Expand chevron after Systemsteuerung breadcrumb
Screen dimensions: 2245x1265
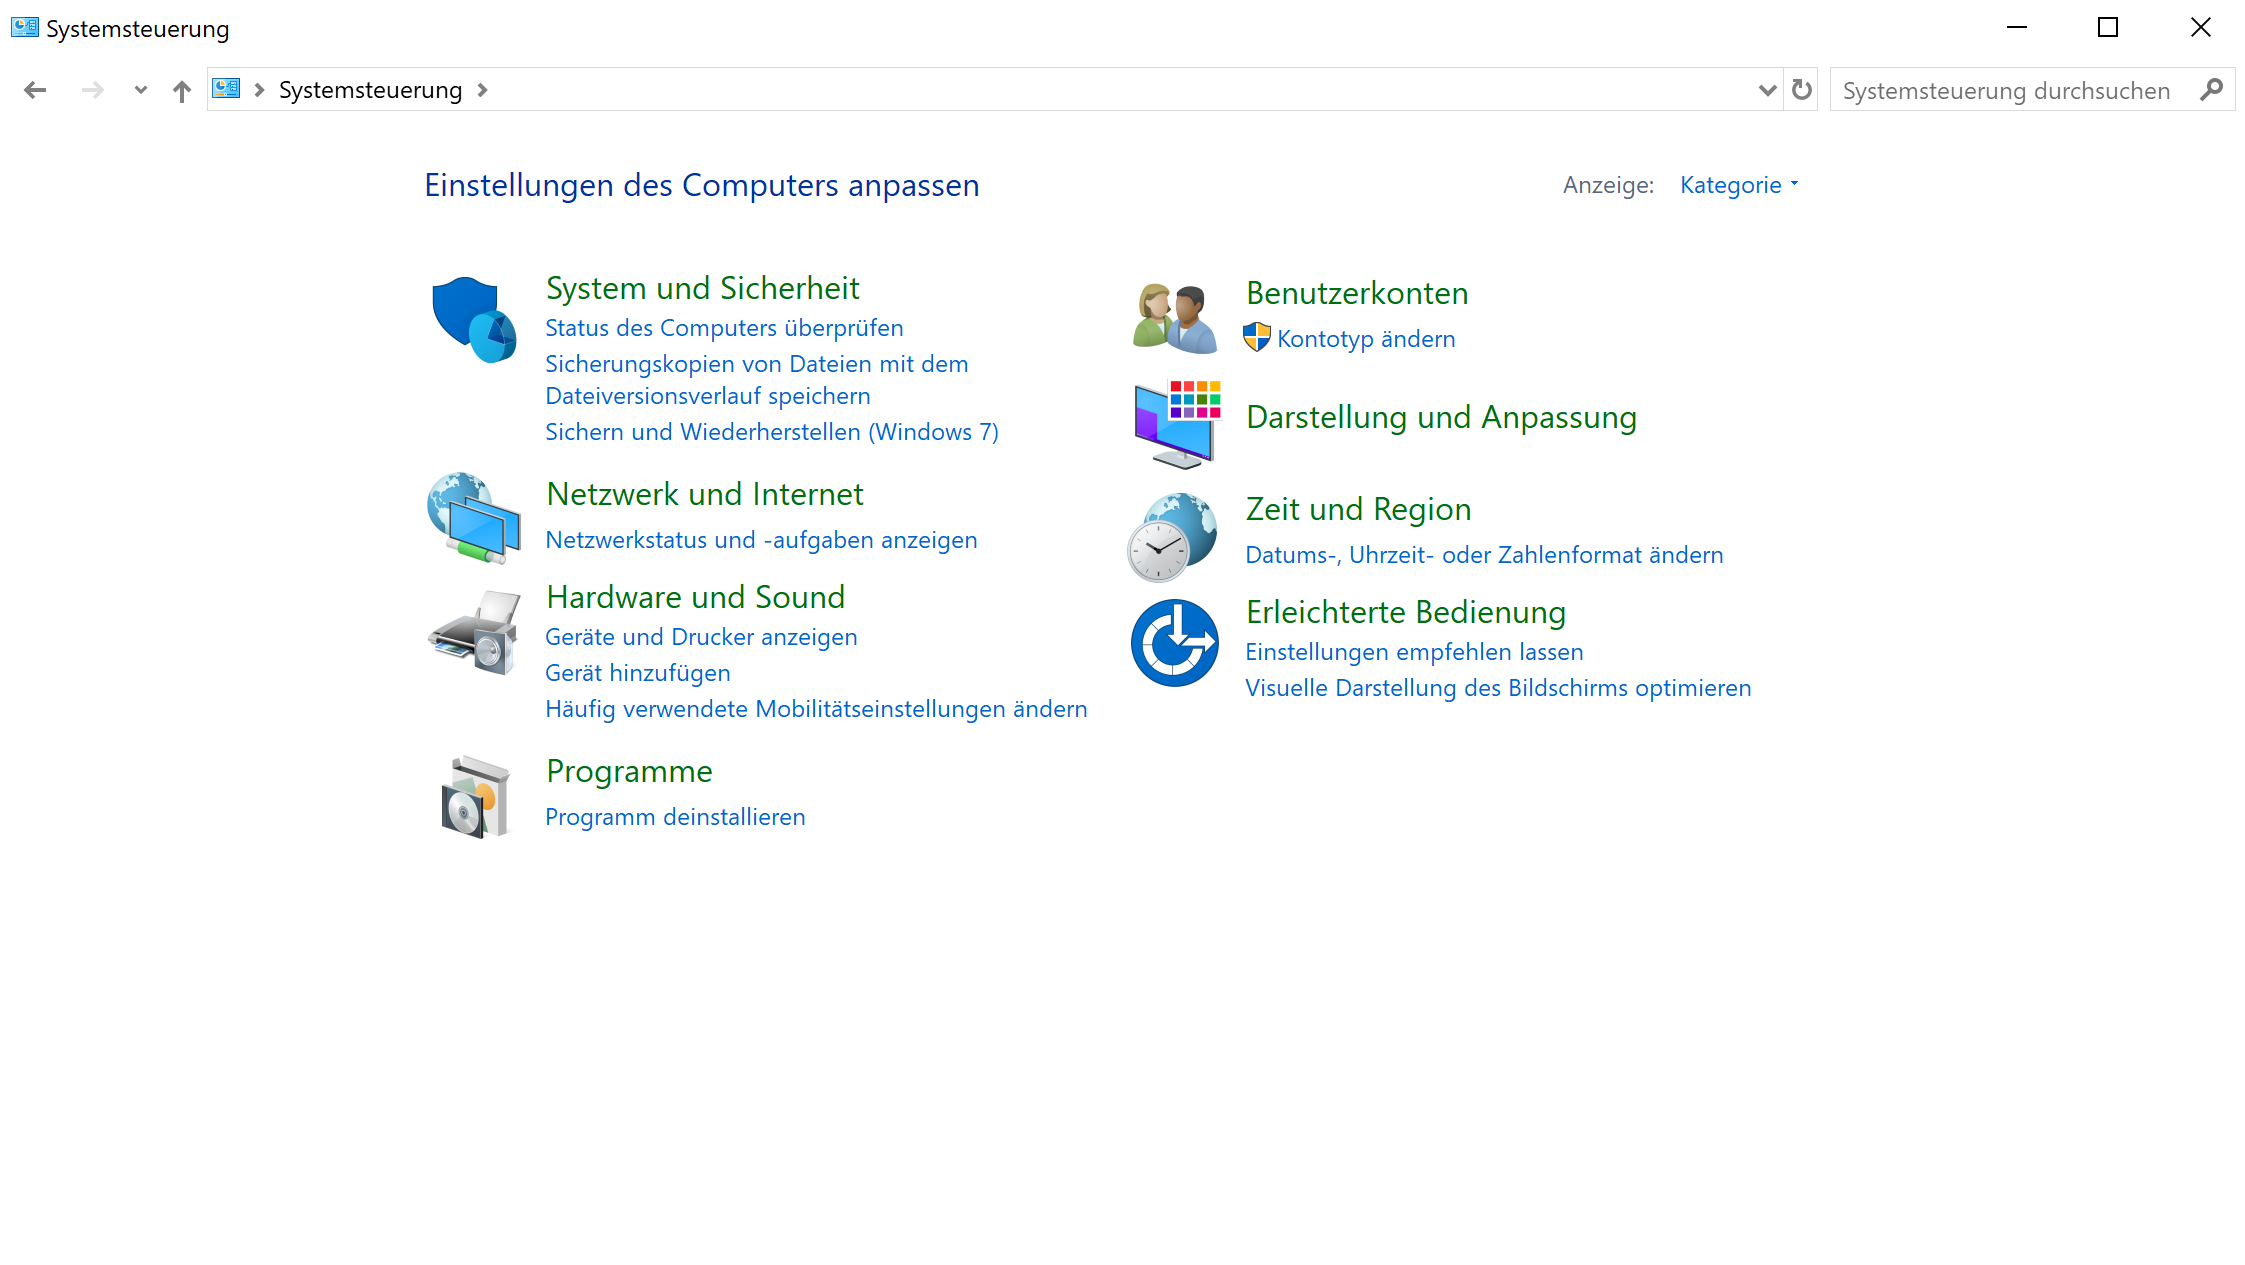point(483,90)
